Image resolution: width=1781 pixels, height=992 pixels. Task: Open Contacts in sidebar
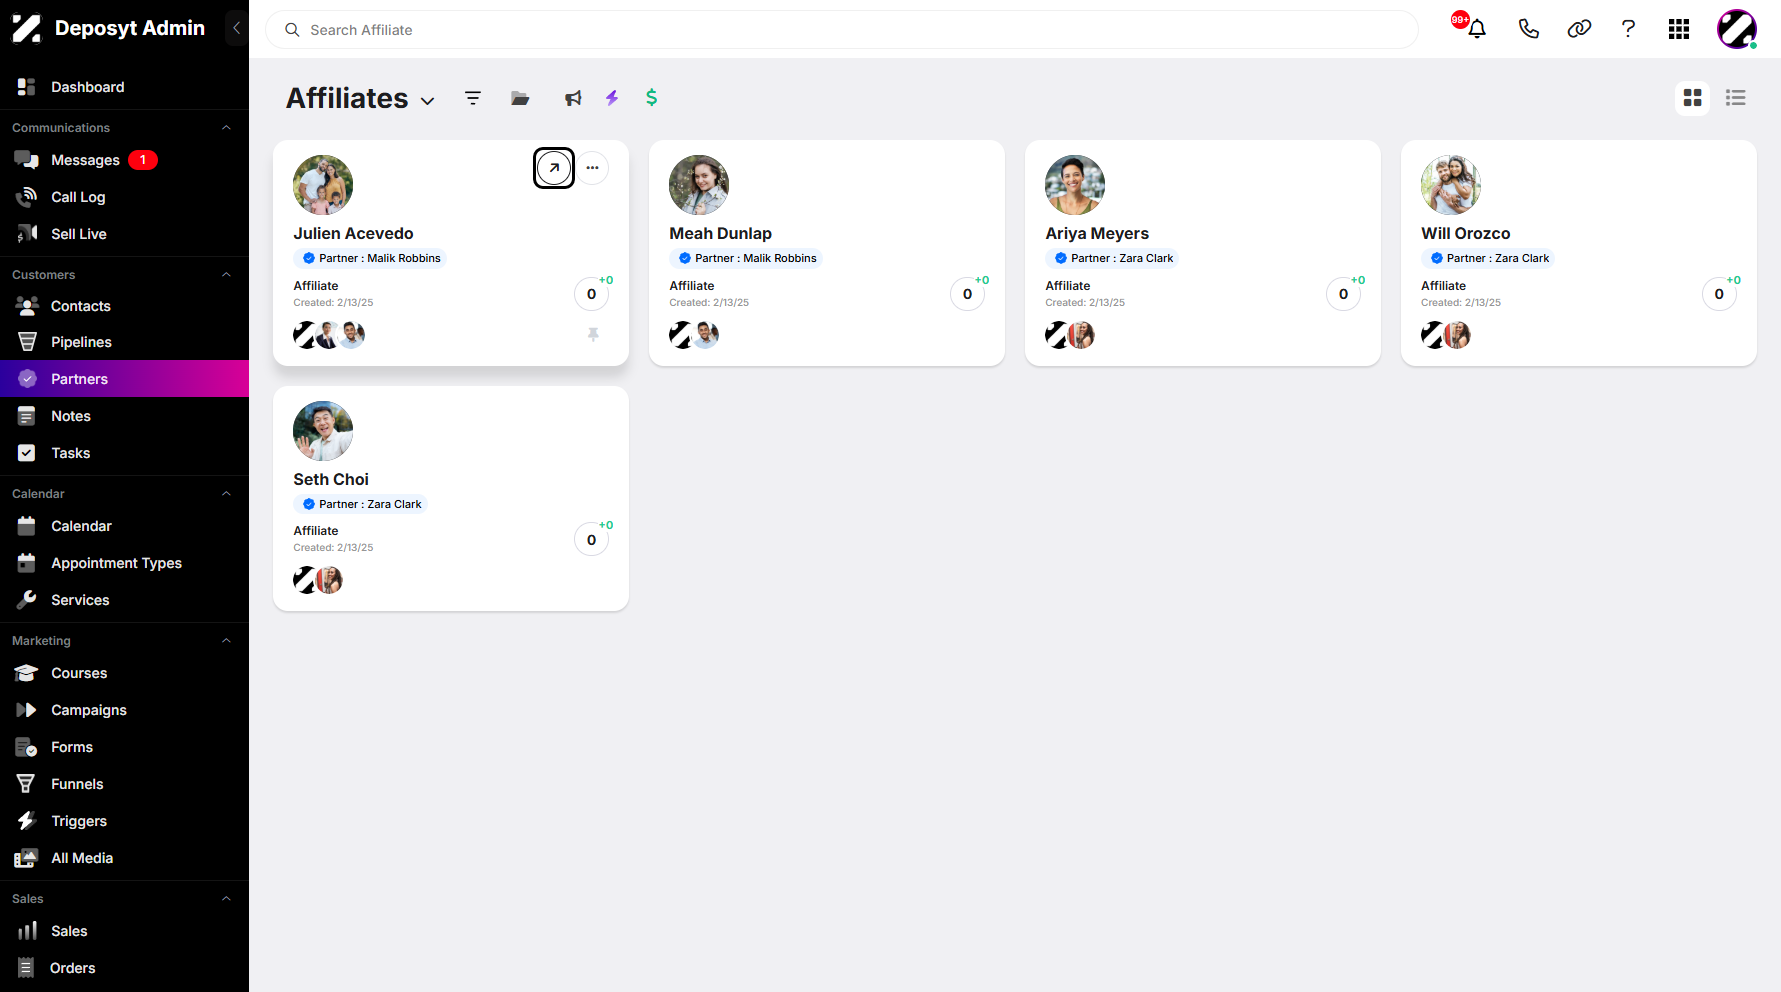[x=124, y=306]
